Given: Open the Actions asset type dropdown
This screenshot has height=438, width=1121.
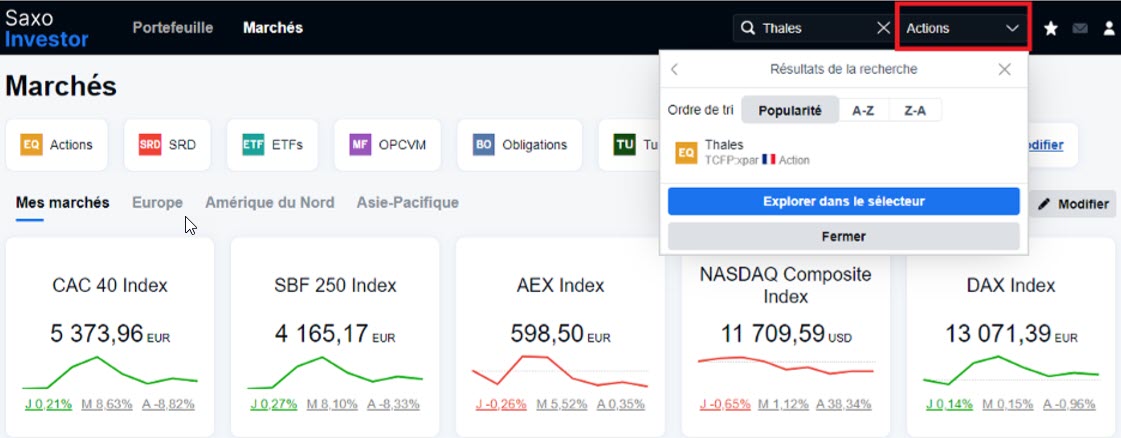Looking at the screenshot, I should tap(962, 28).
